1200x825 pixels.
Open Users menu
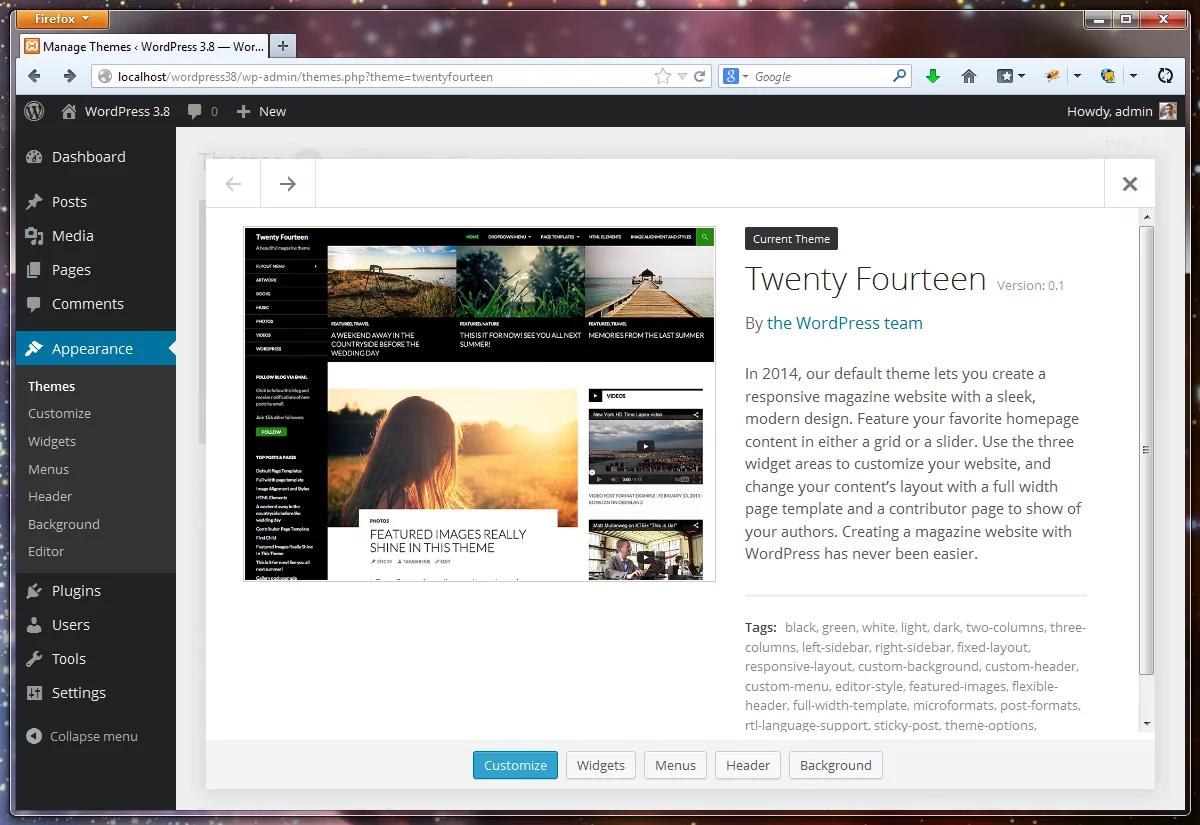click(x=96, y=624)
